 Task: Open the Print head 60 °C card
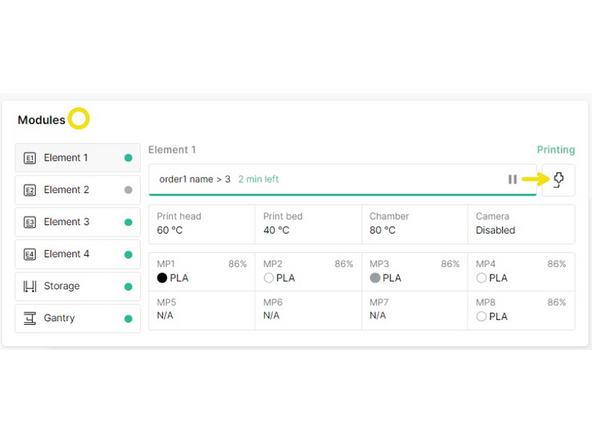[x=202, y=224]
